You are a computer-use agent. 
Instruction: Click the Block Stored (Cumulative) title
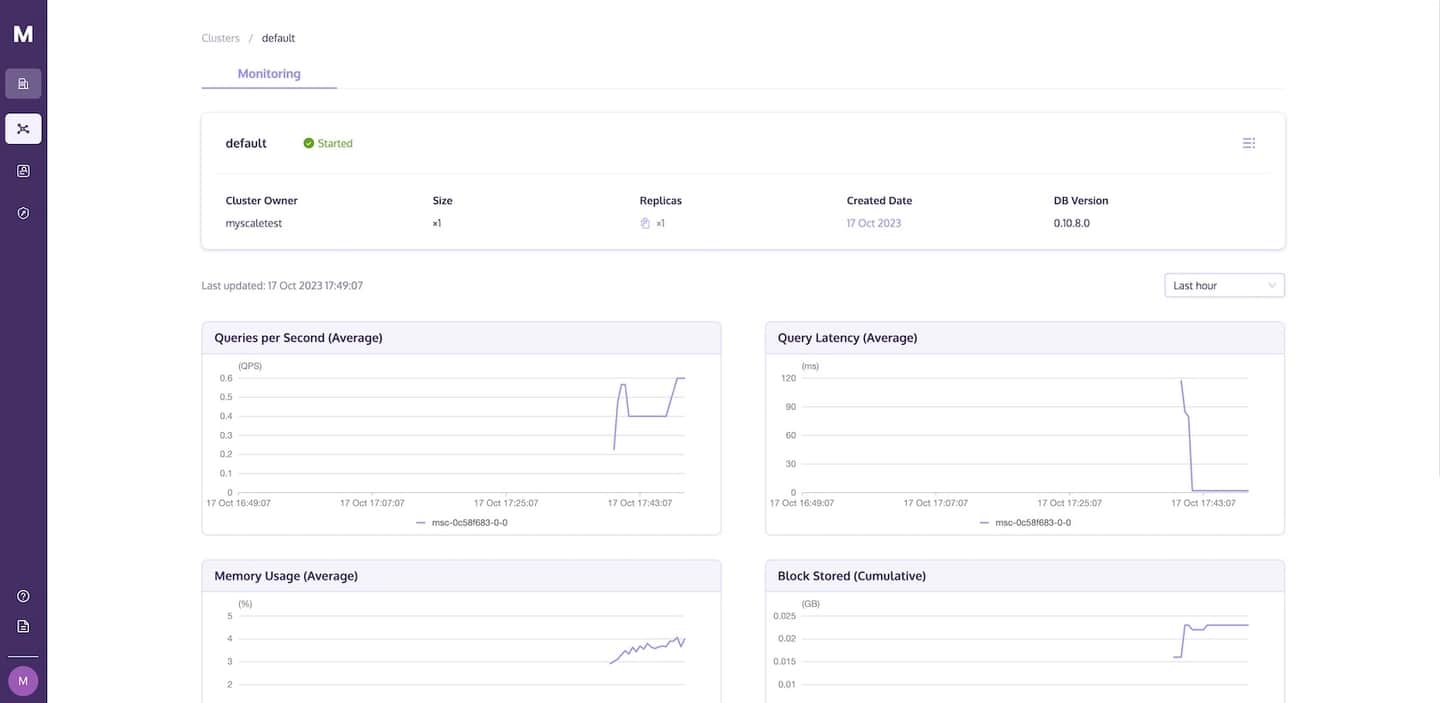(x=852, y=576)
